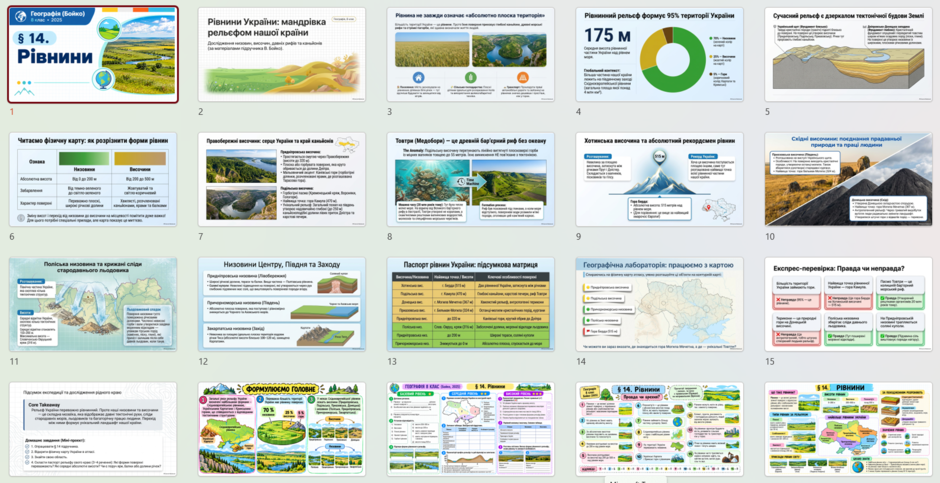The width and height of the screenshot is (940, 483).
Task: Click slide number label '2'
Action: [x=201, y=111]
